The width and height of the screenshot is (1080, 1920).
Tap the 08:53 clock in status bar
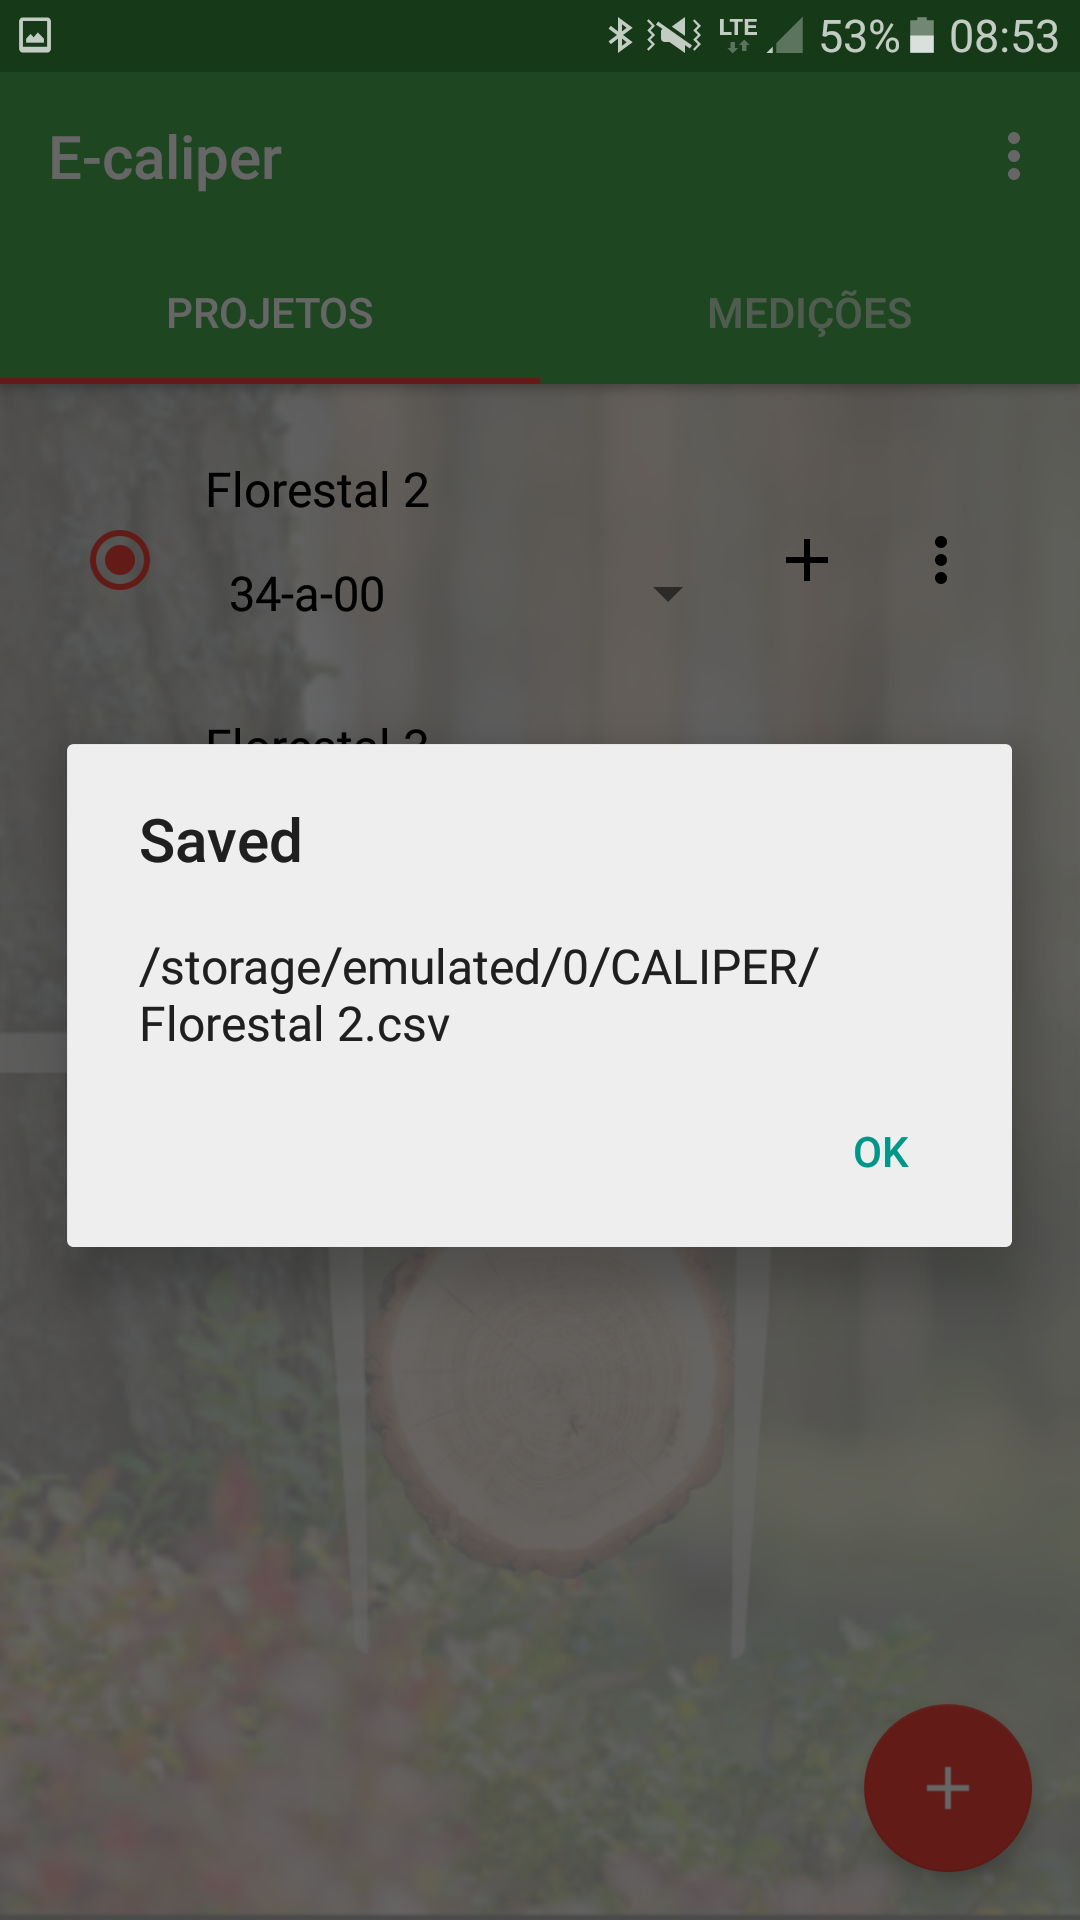pyautogui.click(x=1003, y=37)
